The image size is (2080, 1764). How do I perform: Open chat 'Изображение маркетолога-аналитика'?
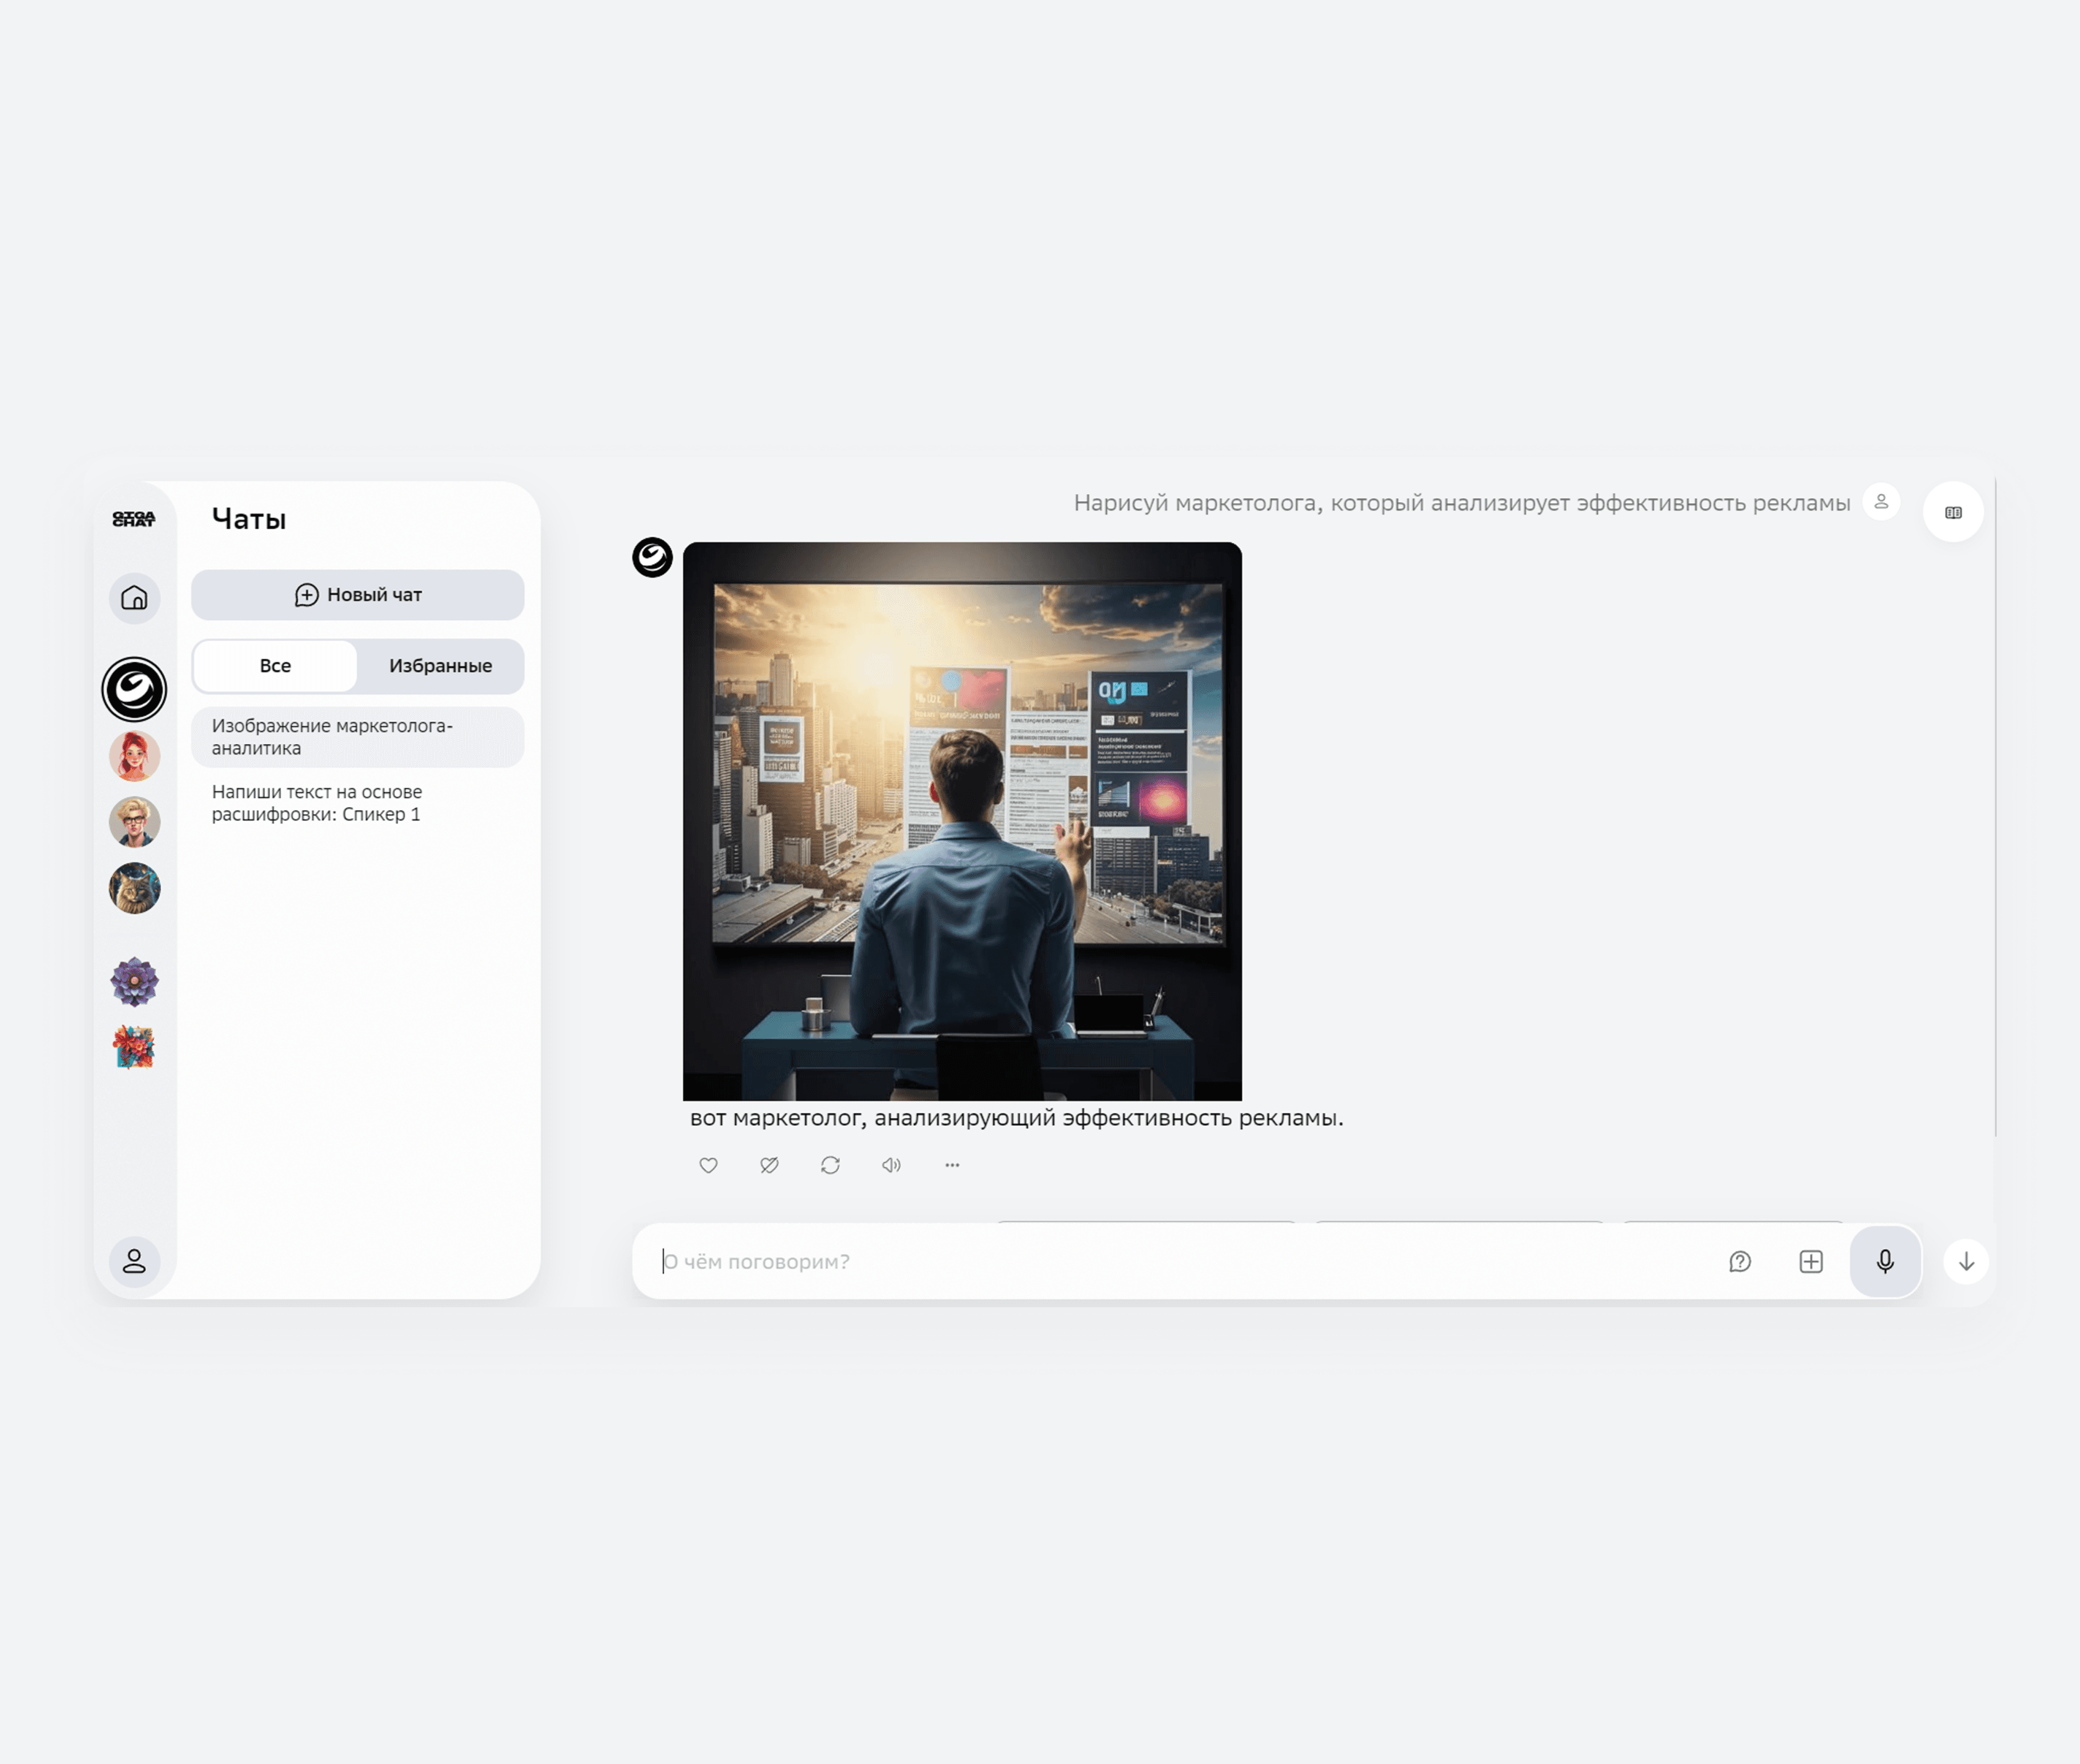coord(357,736)
